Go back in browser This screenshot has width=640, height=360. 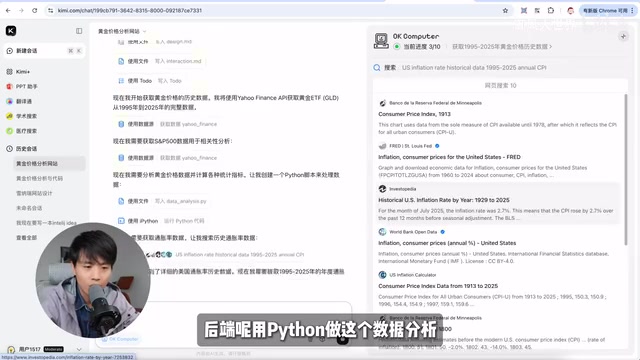point(8,11)
